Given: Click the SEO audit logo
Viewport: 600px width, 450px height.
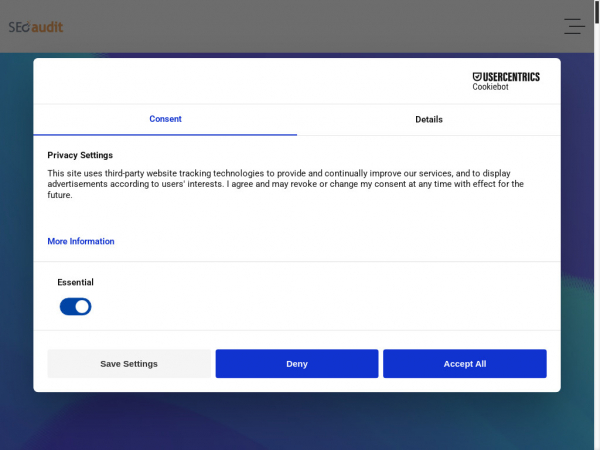Looking at the screenshot, I should 36,27.
